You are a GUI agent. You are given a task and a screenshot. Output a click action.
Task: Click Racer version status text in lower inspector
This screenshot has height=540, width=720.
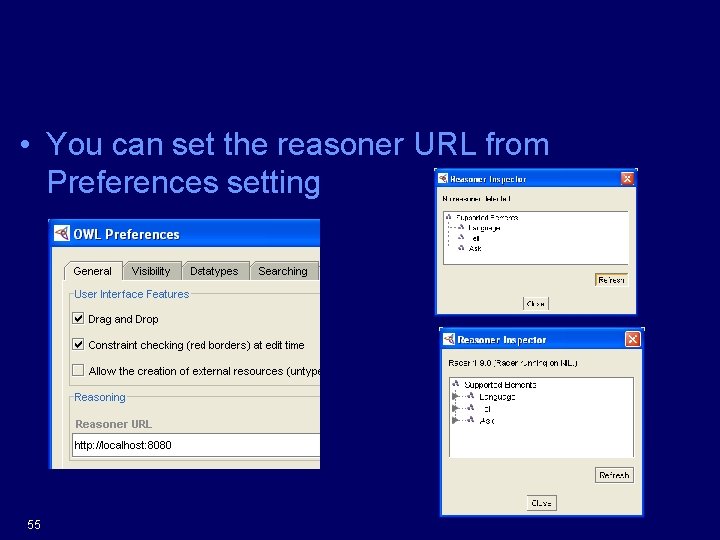pyautogui.click(x=513, y=363)
